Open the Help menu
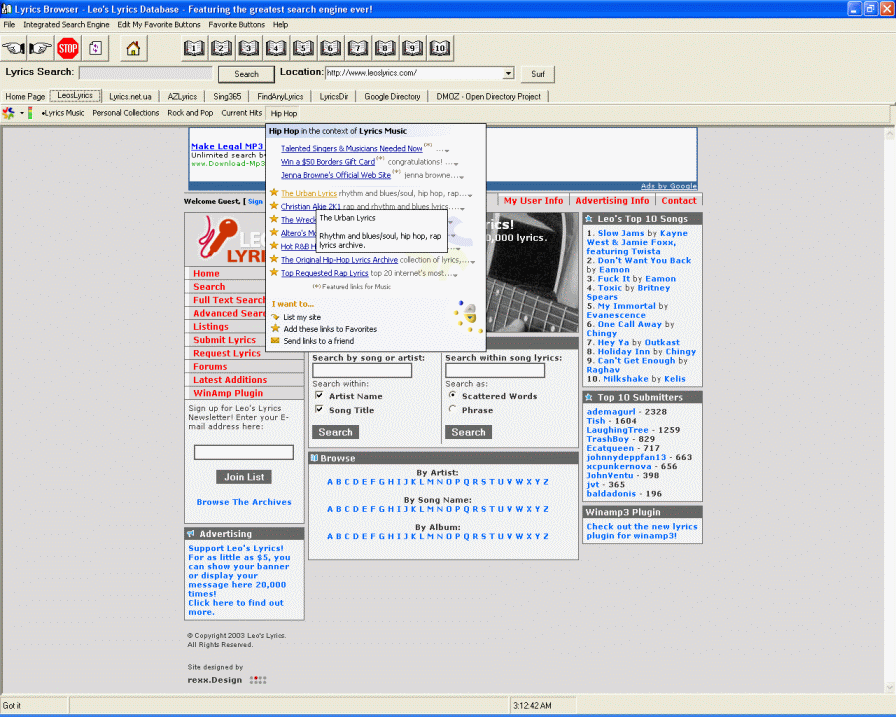 280,25
